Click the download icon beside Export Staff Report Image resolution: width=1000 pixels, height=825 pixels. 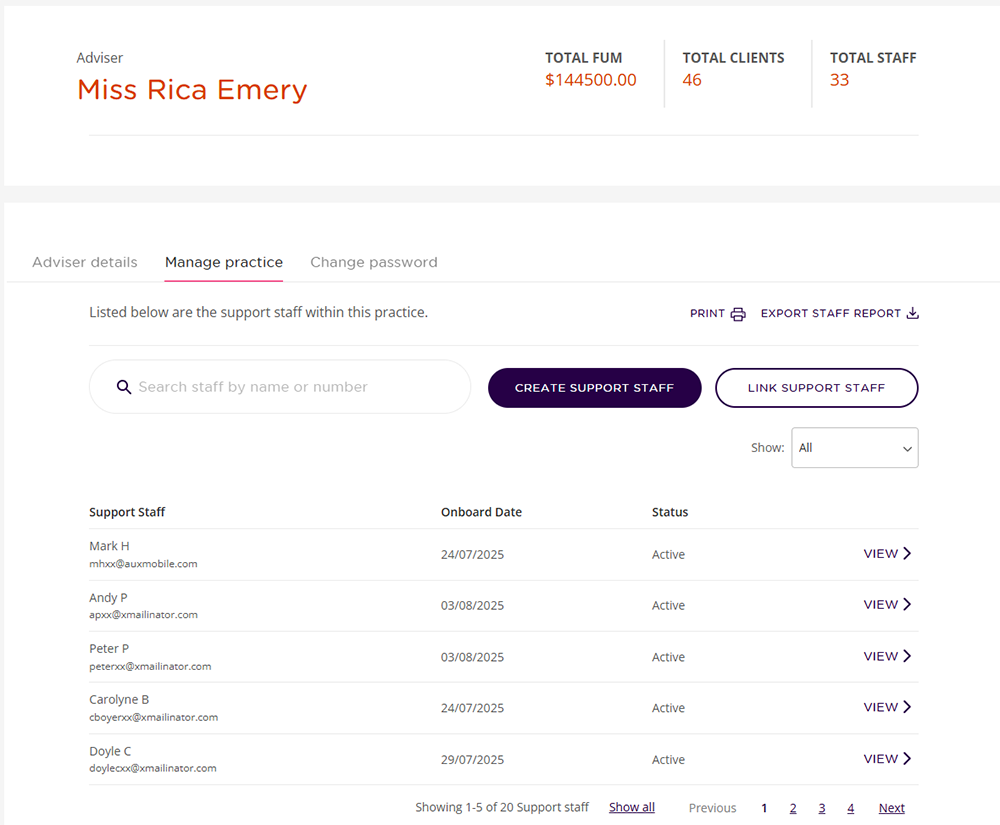click(912, 313)
